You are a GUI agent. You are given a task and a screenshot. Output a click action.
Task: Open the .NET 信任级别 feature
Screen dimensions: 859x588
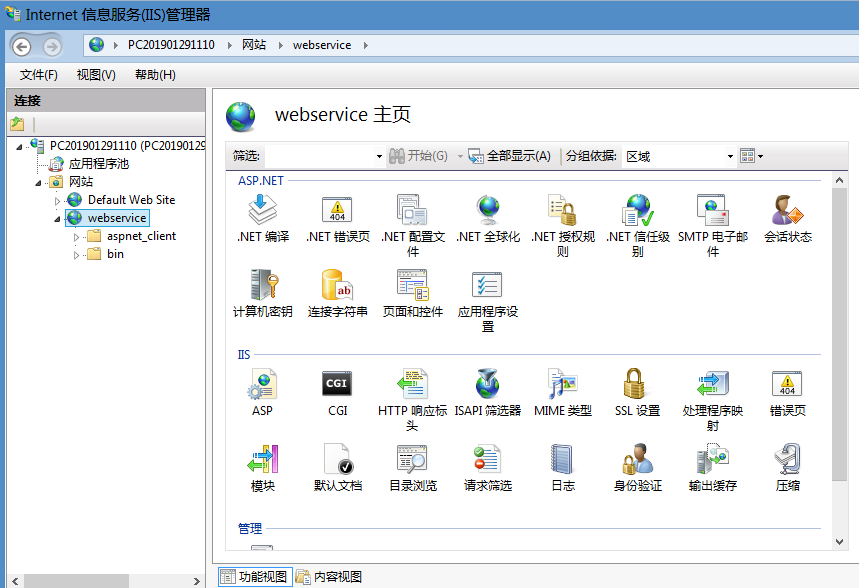pyautogui.click(x=638, y=225)
